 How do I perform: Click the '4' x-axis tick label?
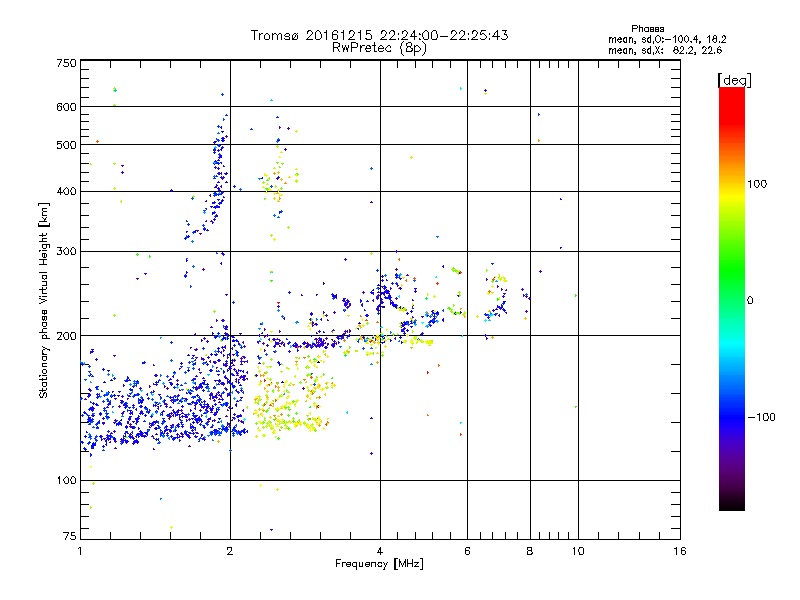click(x=380, y=551)
